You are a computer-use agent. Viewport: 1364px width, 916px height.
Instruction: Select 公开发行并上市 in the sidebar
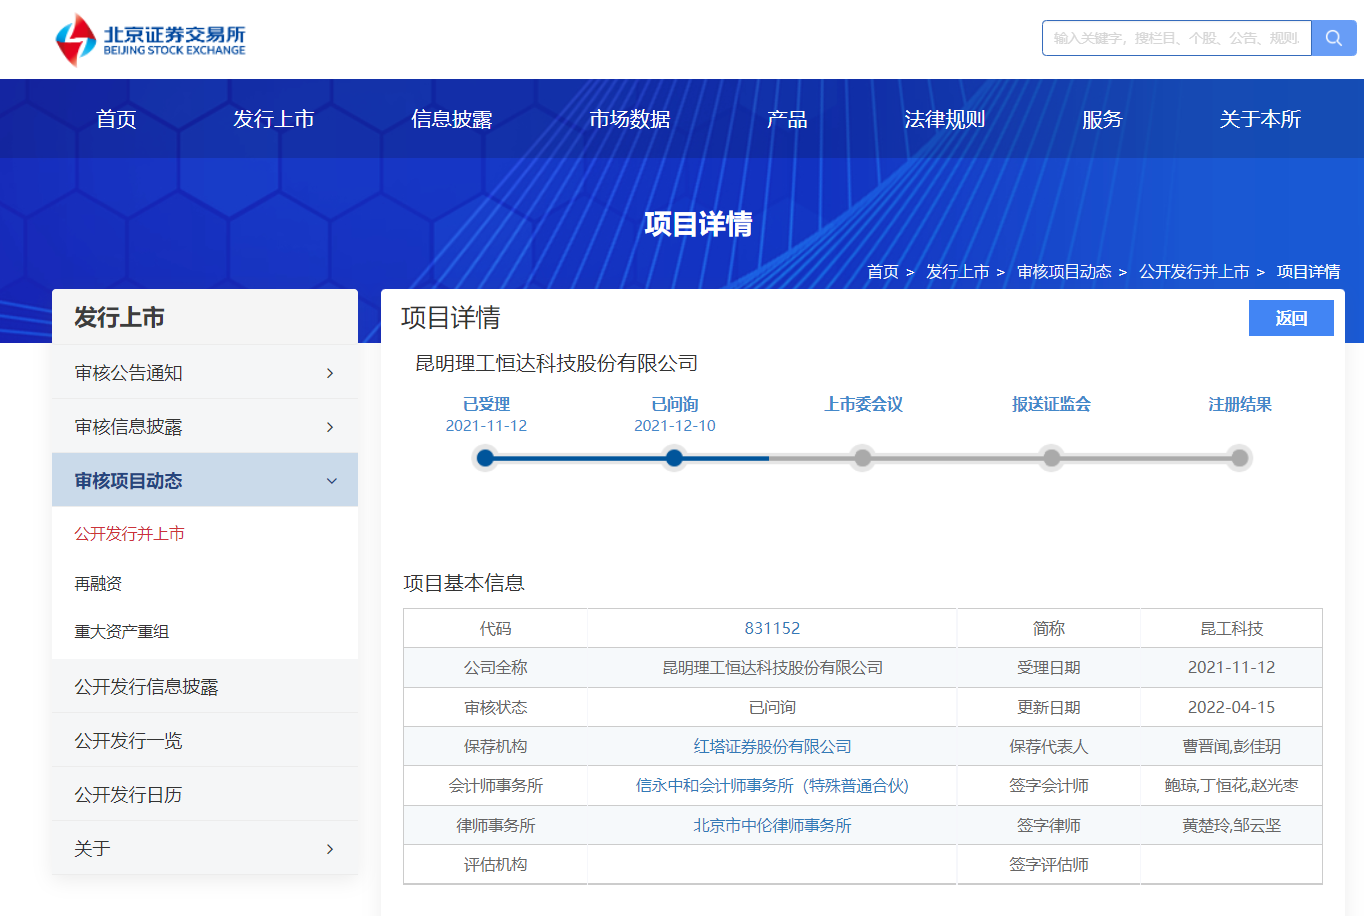point(129,534)
